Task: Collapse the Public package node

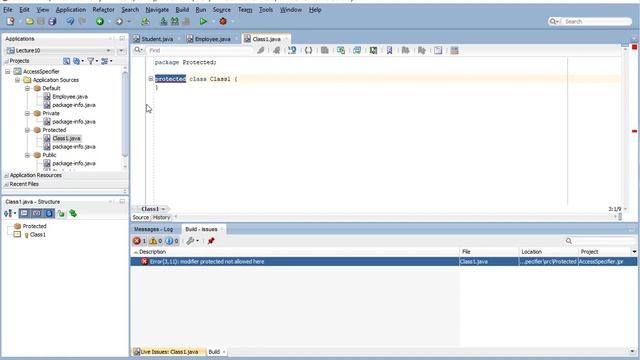Action: click(x=27, y=155)
